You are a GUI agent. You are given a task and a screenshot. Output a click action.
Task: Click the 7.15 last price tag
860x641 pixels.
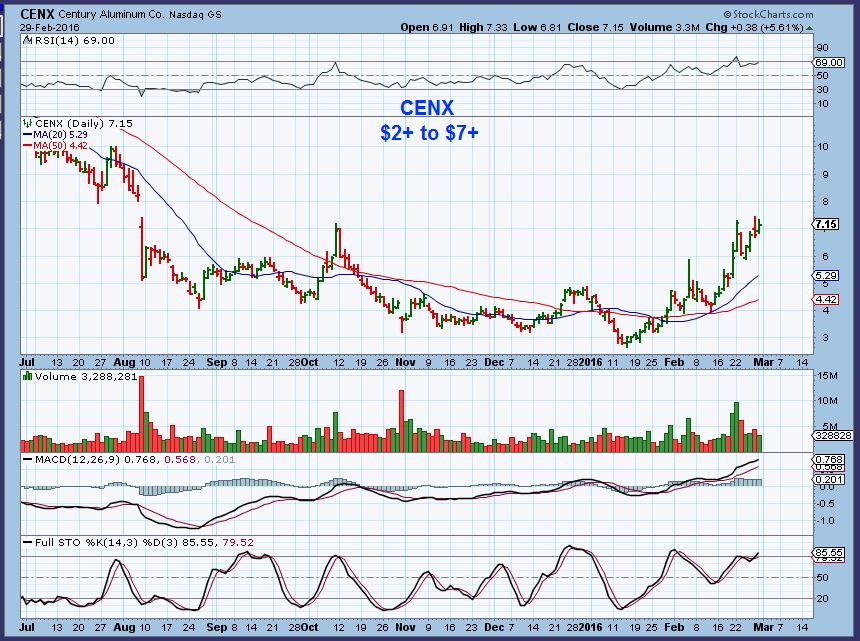coord(825,224)
